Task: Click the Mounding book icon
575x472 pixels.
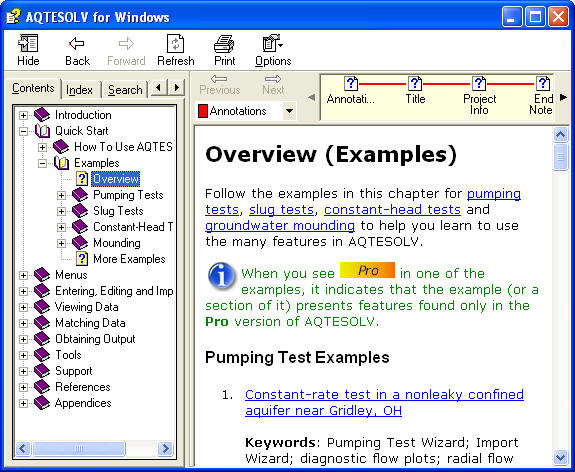Action: pos(80,243)
